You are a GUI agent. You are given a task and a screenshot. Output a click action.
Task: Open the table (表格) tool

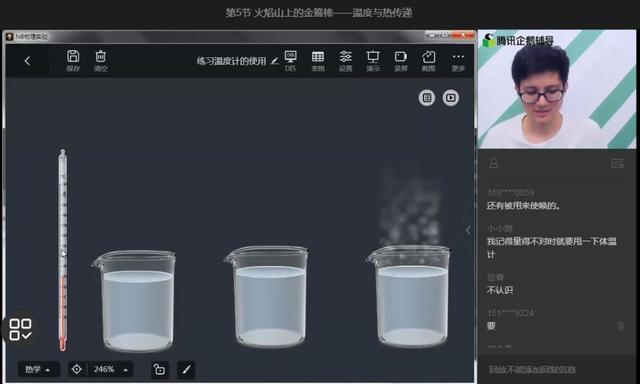(x=318, y=60)
